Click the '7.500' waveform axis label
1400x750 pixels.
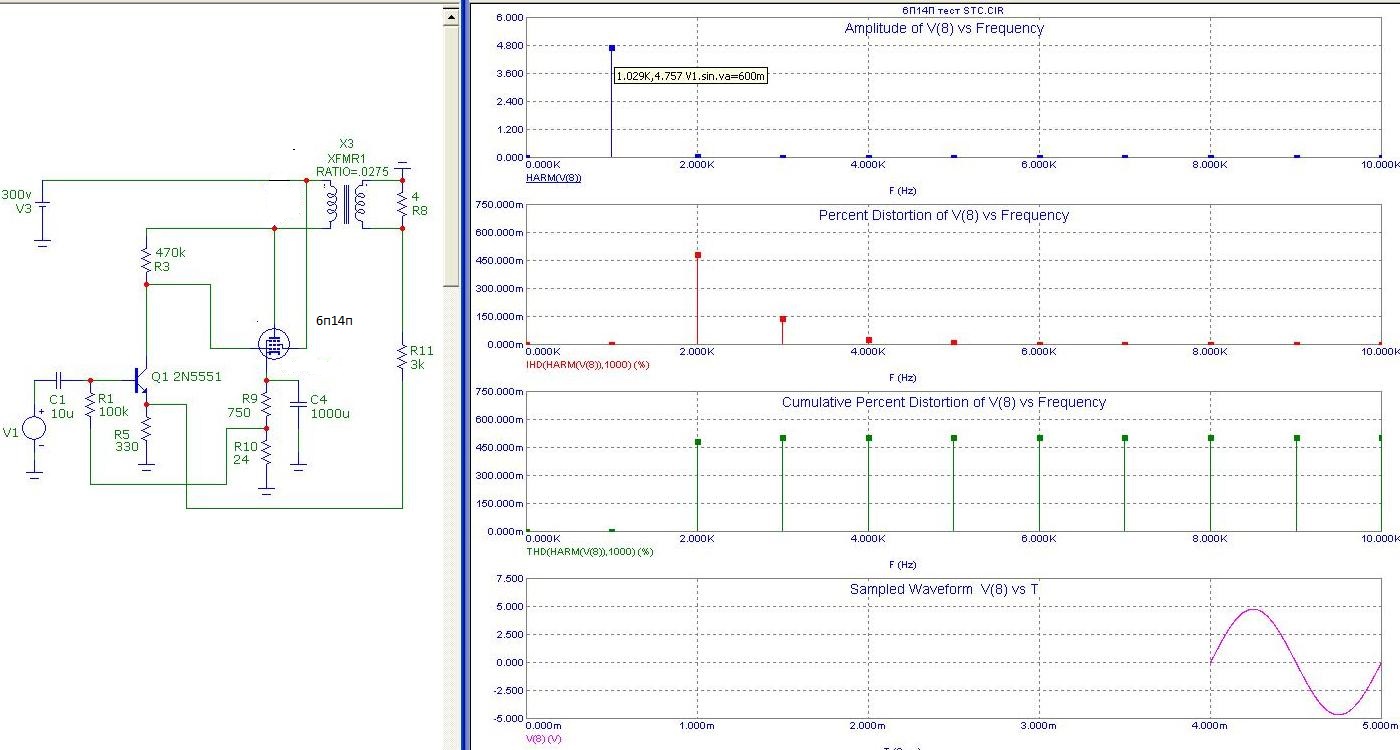click(509, 578)
